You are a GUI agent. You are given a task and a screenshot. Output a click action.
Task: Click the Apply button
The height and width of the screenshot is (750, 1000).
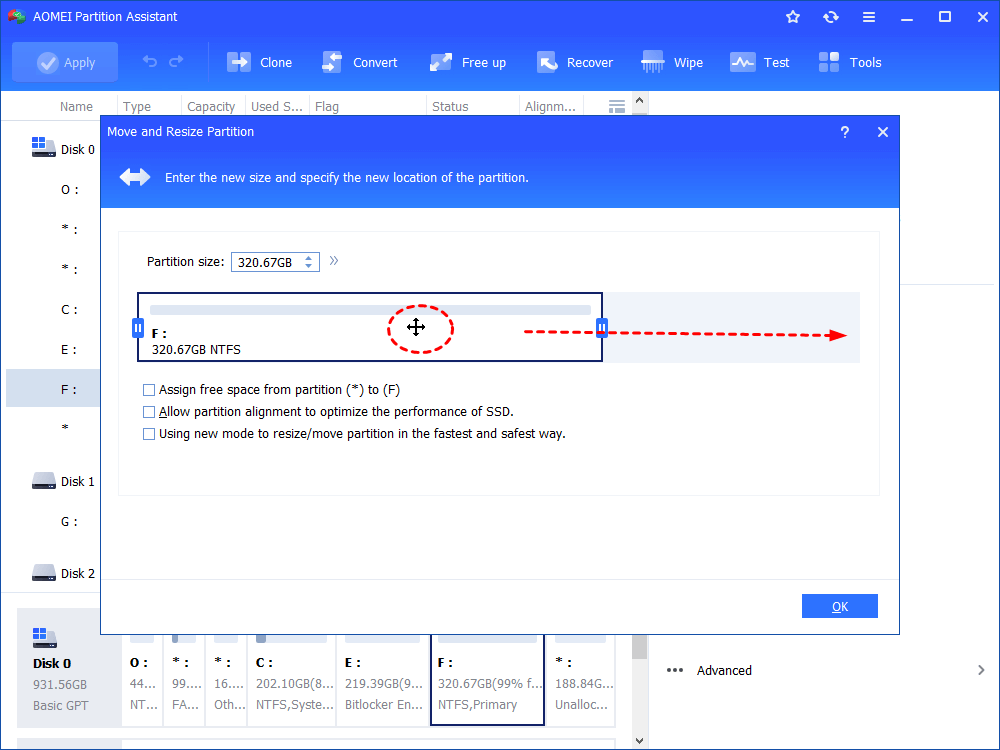(x=65, y=62)
